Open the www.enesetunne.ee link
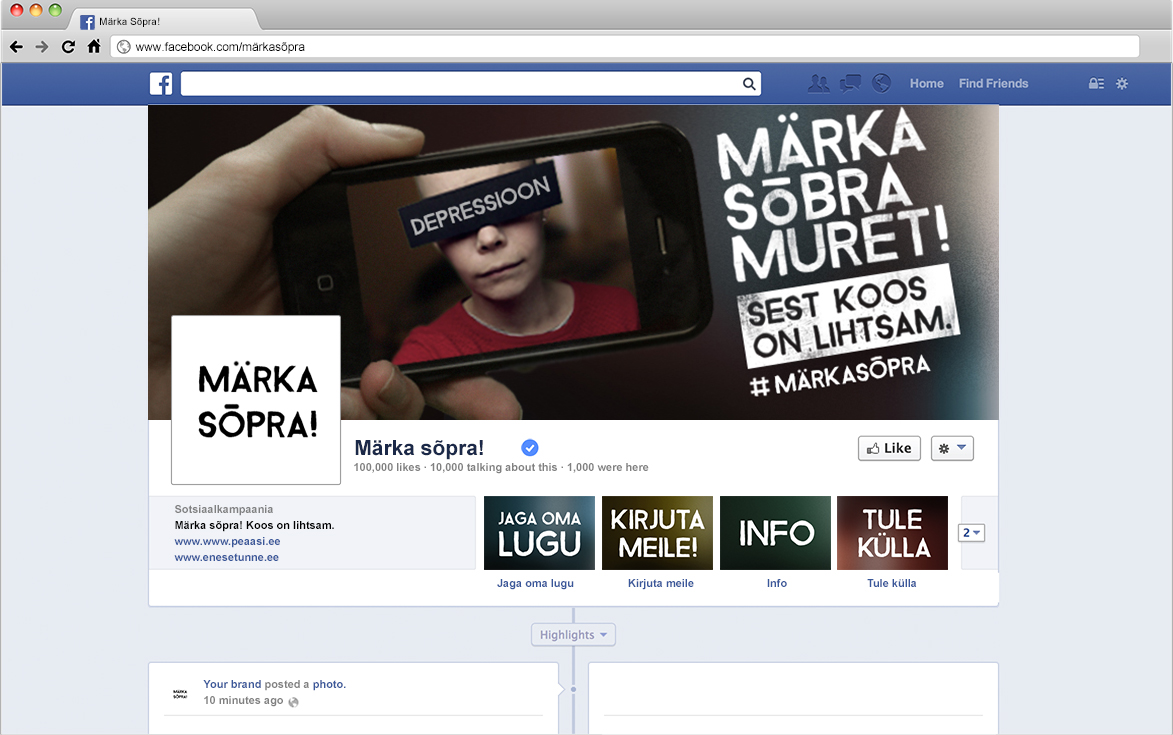Viewport: 1173px width, 735px height. click(227, 557)
